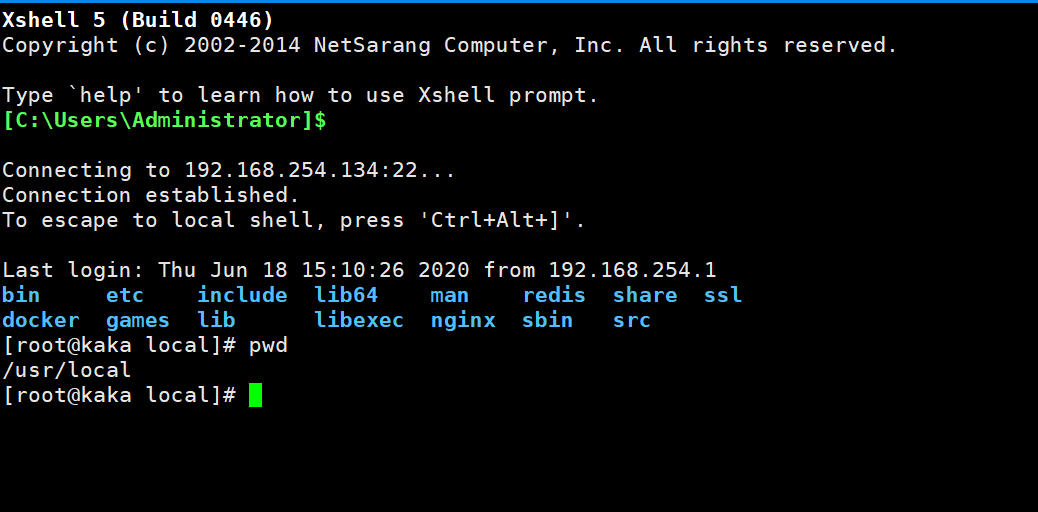Click the 'redis' directory name
The image size is (1038, 512).
click(x=554, y=295)
